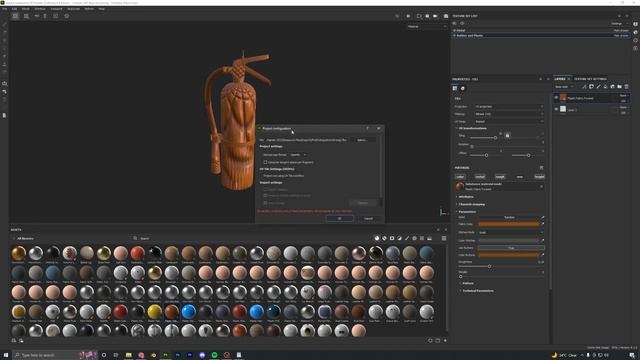Open the help icon in Project configuration
640x360 pixels.
click(x=367, y=128)
